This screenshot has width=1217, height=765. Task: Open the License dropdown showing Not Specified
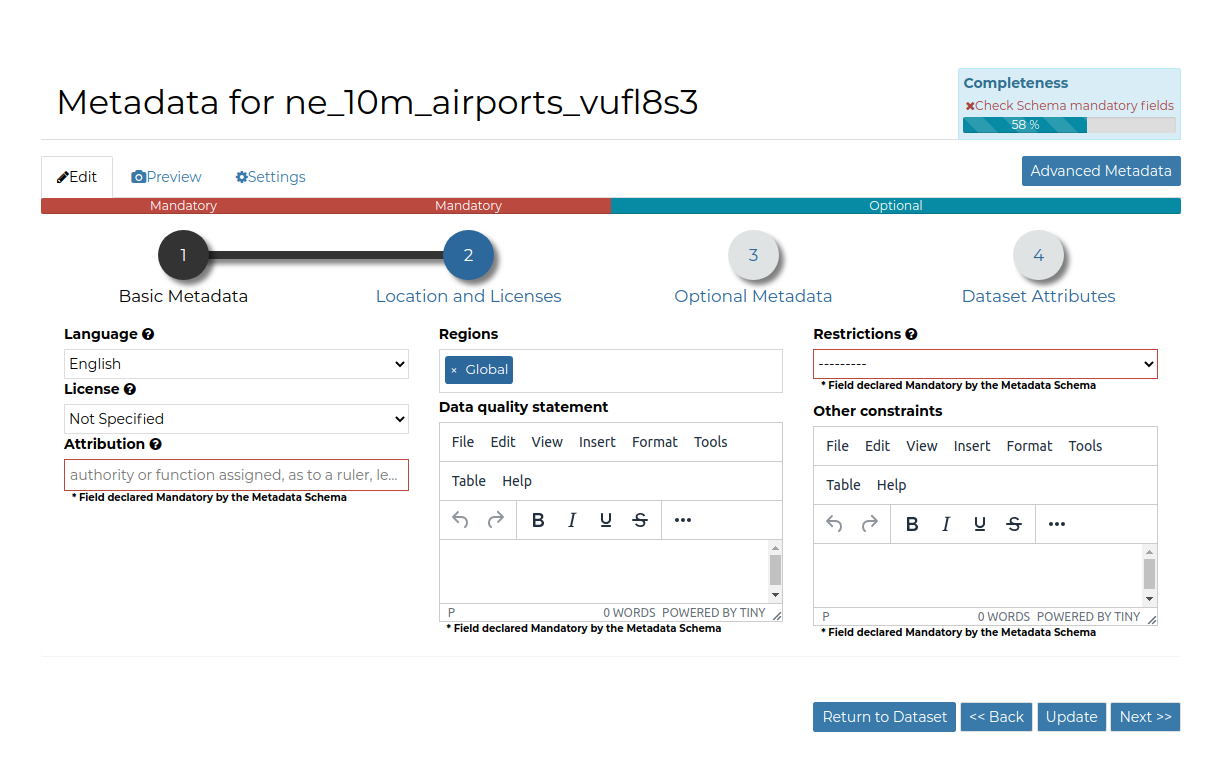point(236,418)
